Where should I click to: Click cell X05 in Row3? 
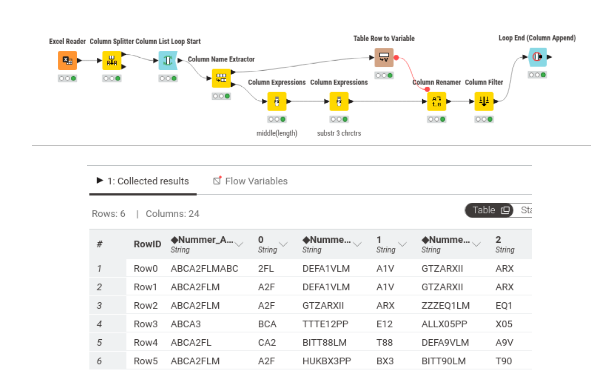pos(504,324)
